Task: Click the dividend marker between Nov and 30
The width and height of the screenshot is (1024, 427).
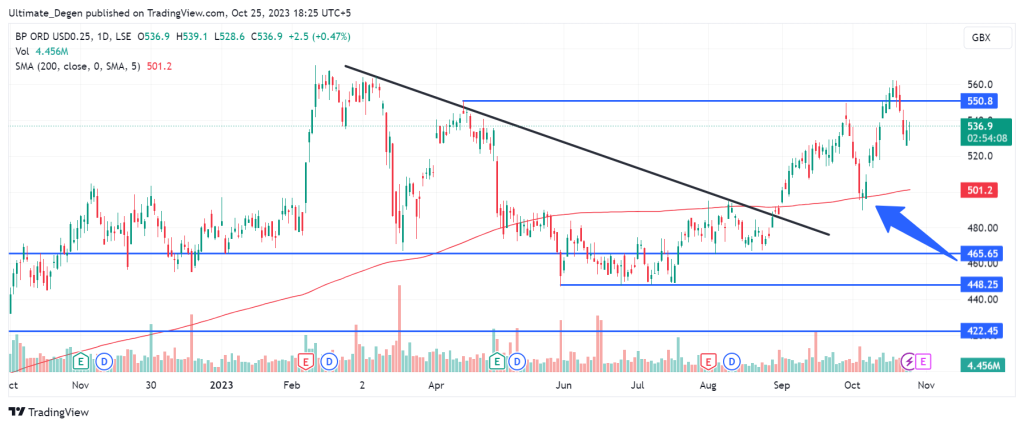Action: (x=103, y=360)
